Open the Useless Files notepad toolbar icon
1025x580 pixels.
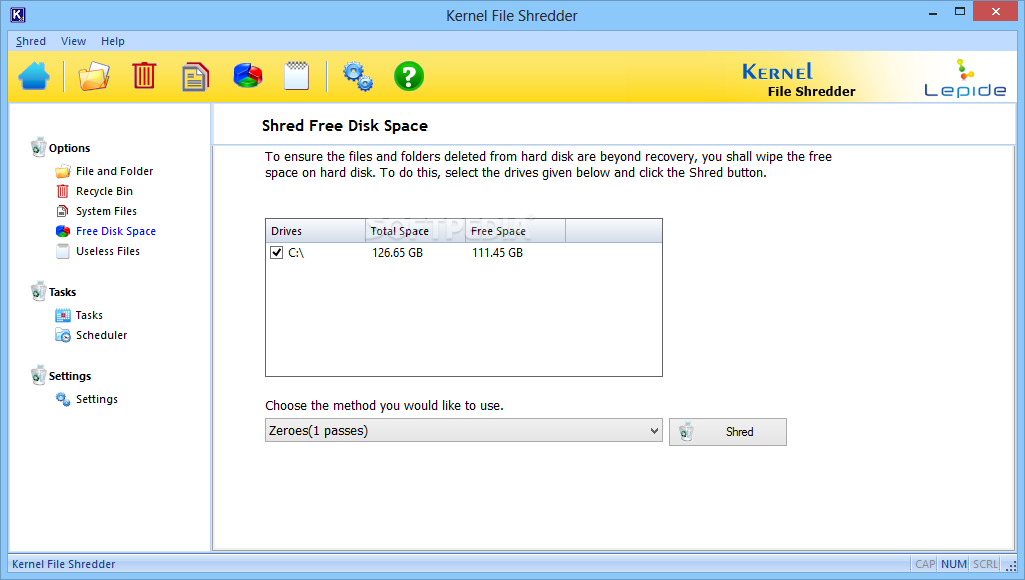(297, 76)
